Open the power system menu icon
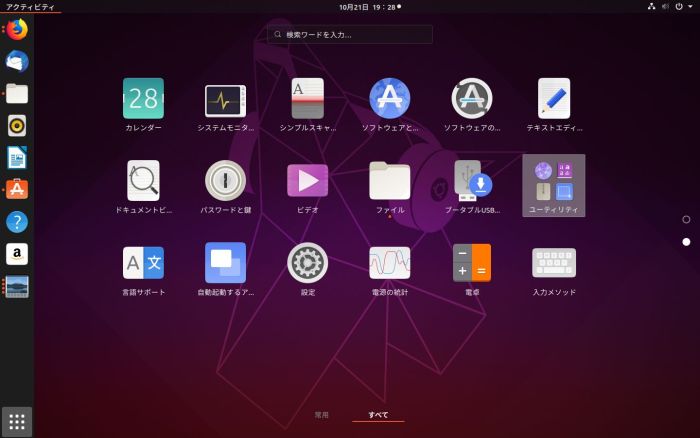Screen dimensions: 700x438 coord(679,7)
